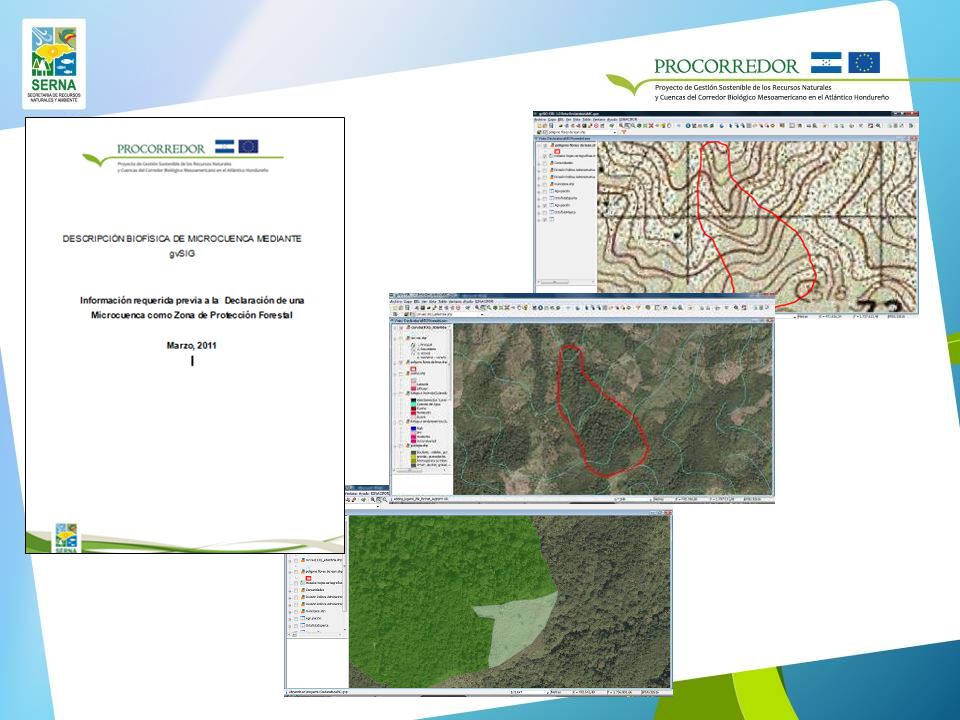Click 'Marzo, 2011' text on document cover
Viewport: 960px width, 720px height.
pos(192,345)
